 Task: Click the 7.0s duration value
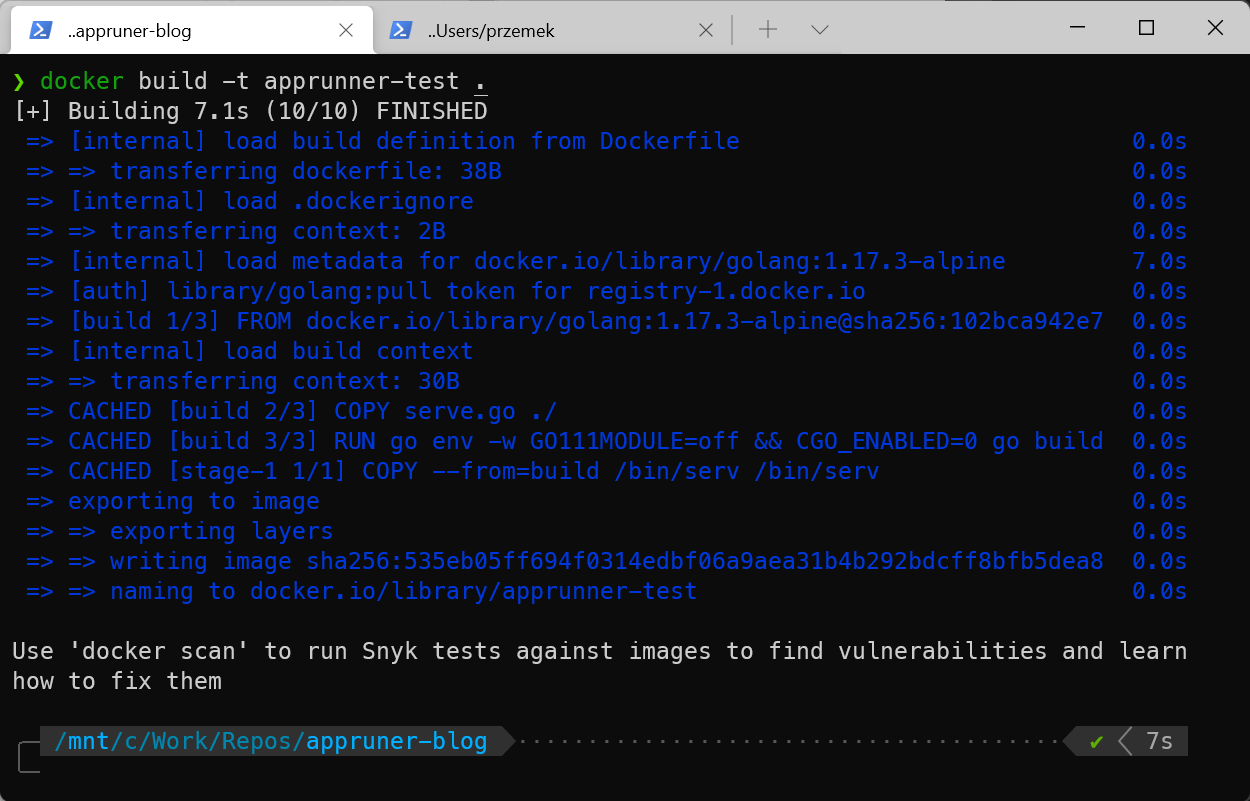1159,261
